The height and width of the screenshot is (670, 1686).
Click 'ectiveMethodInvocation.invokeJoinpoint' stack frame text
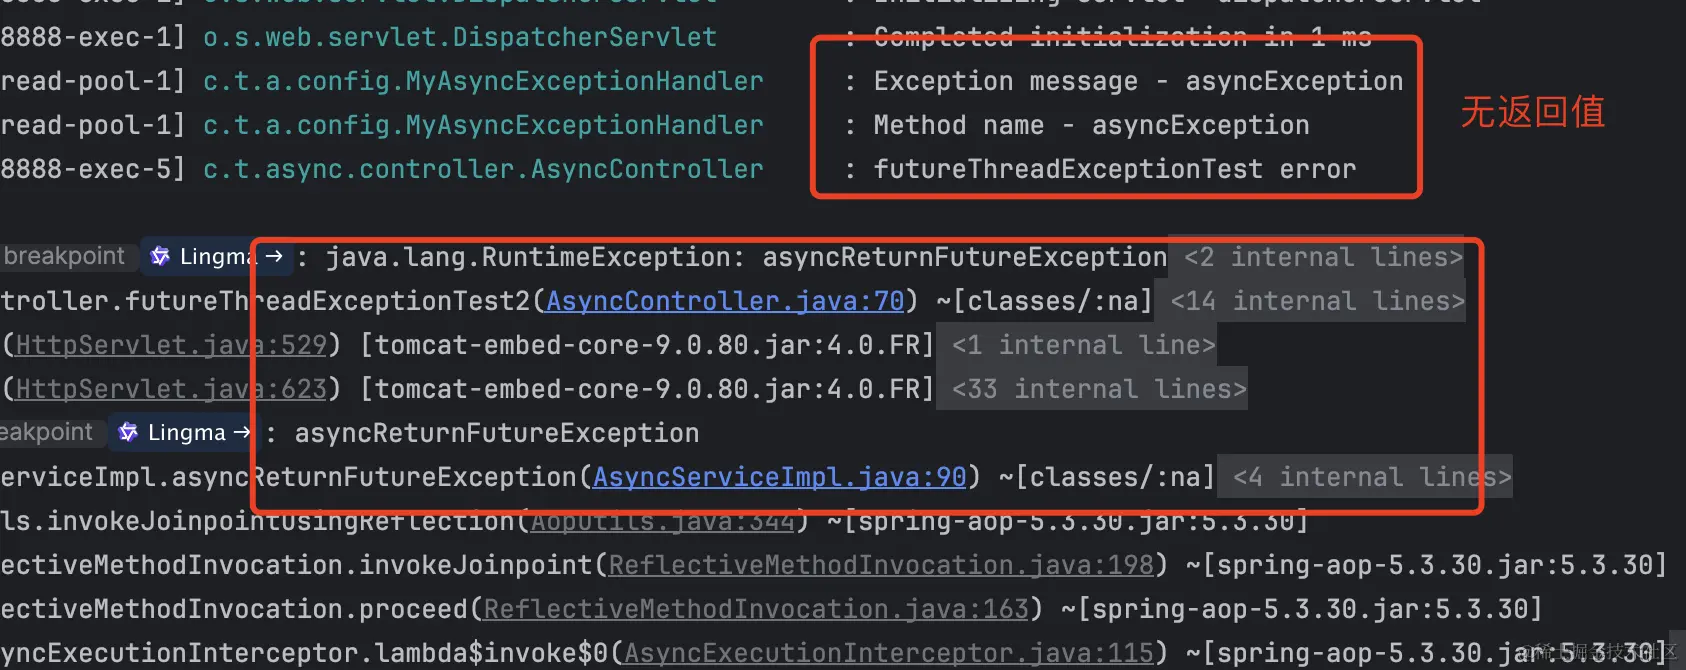coord(296,565)
